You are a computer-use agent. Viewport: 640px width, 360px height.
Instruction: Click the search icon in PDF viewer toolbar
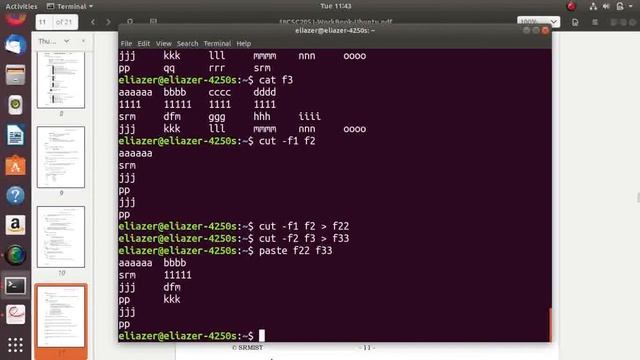[x=130, y=21]
